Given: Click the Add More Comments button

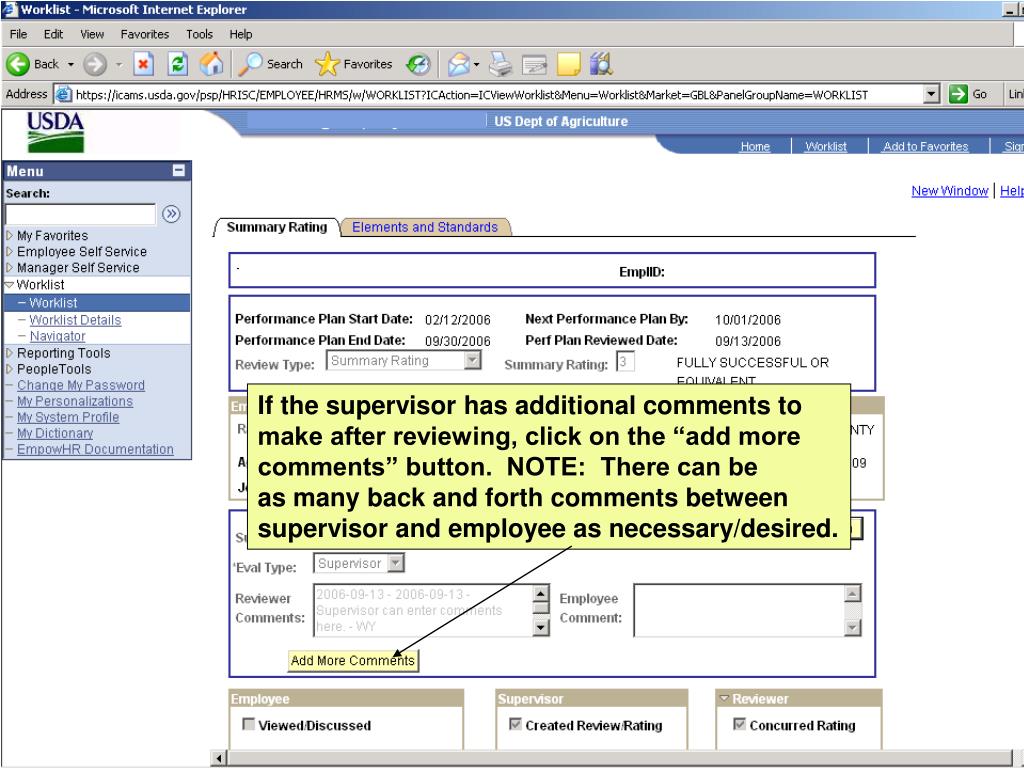Looking at the screenshot, I should [352, 661].
